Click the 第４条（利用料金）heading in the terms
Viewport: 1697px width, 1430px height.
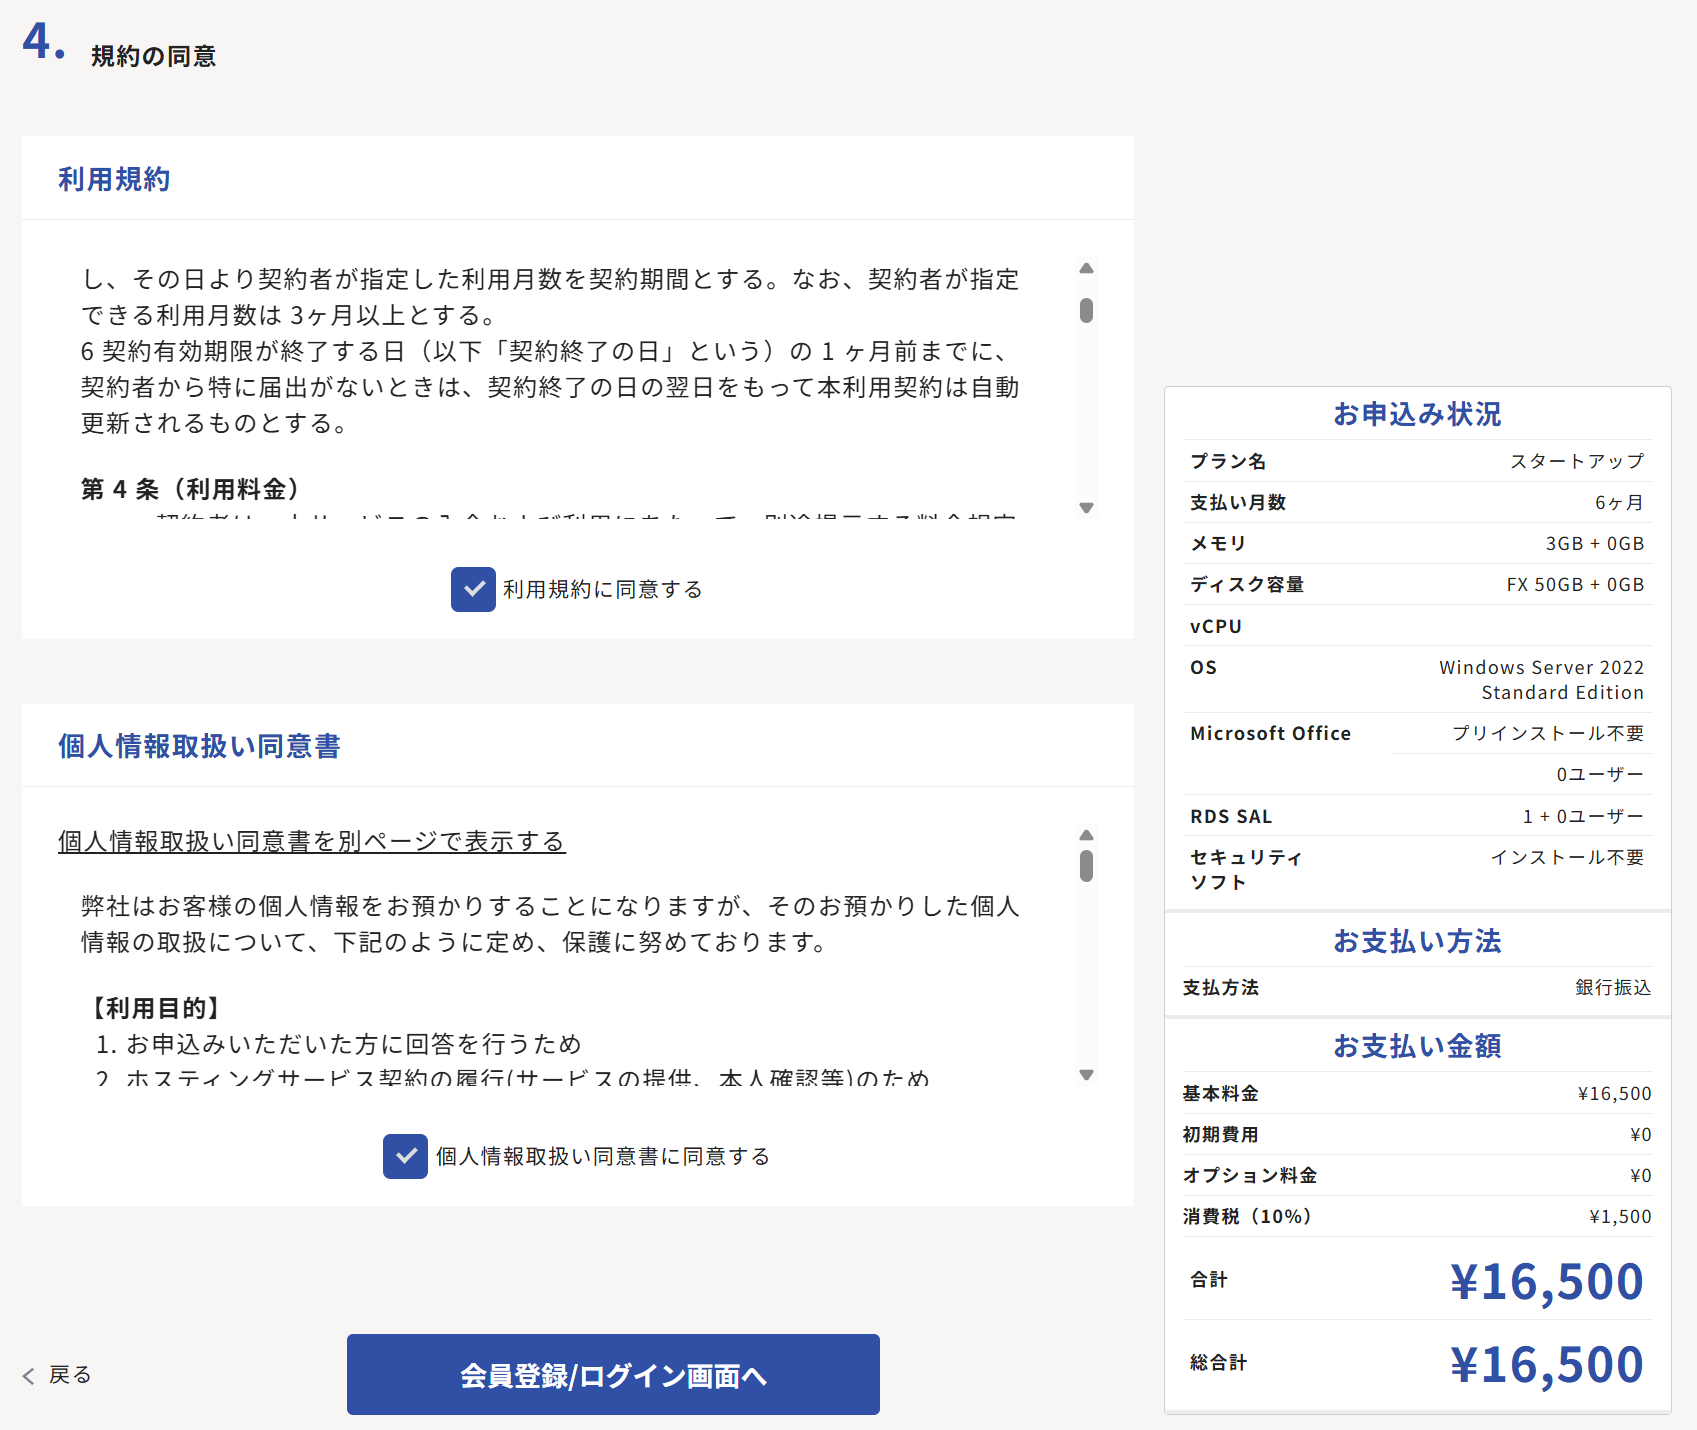pyautogui.click(x=190, y=489)
